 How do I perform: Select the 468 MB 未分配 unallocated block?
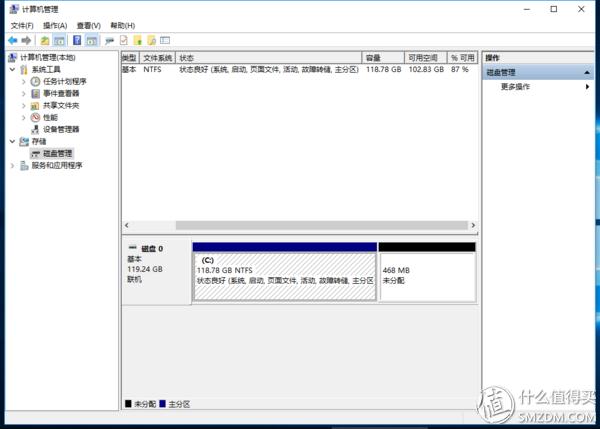(x=427, y=272)
